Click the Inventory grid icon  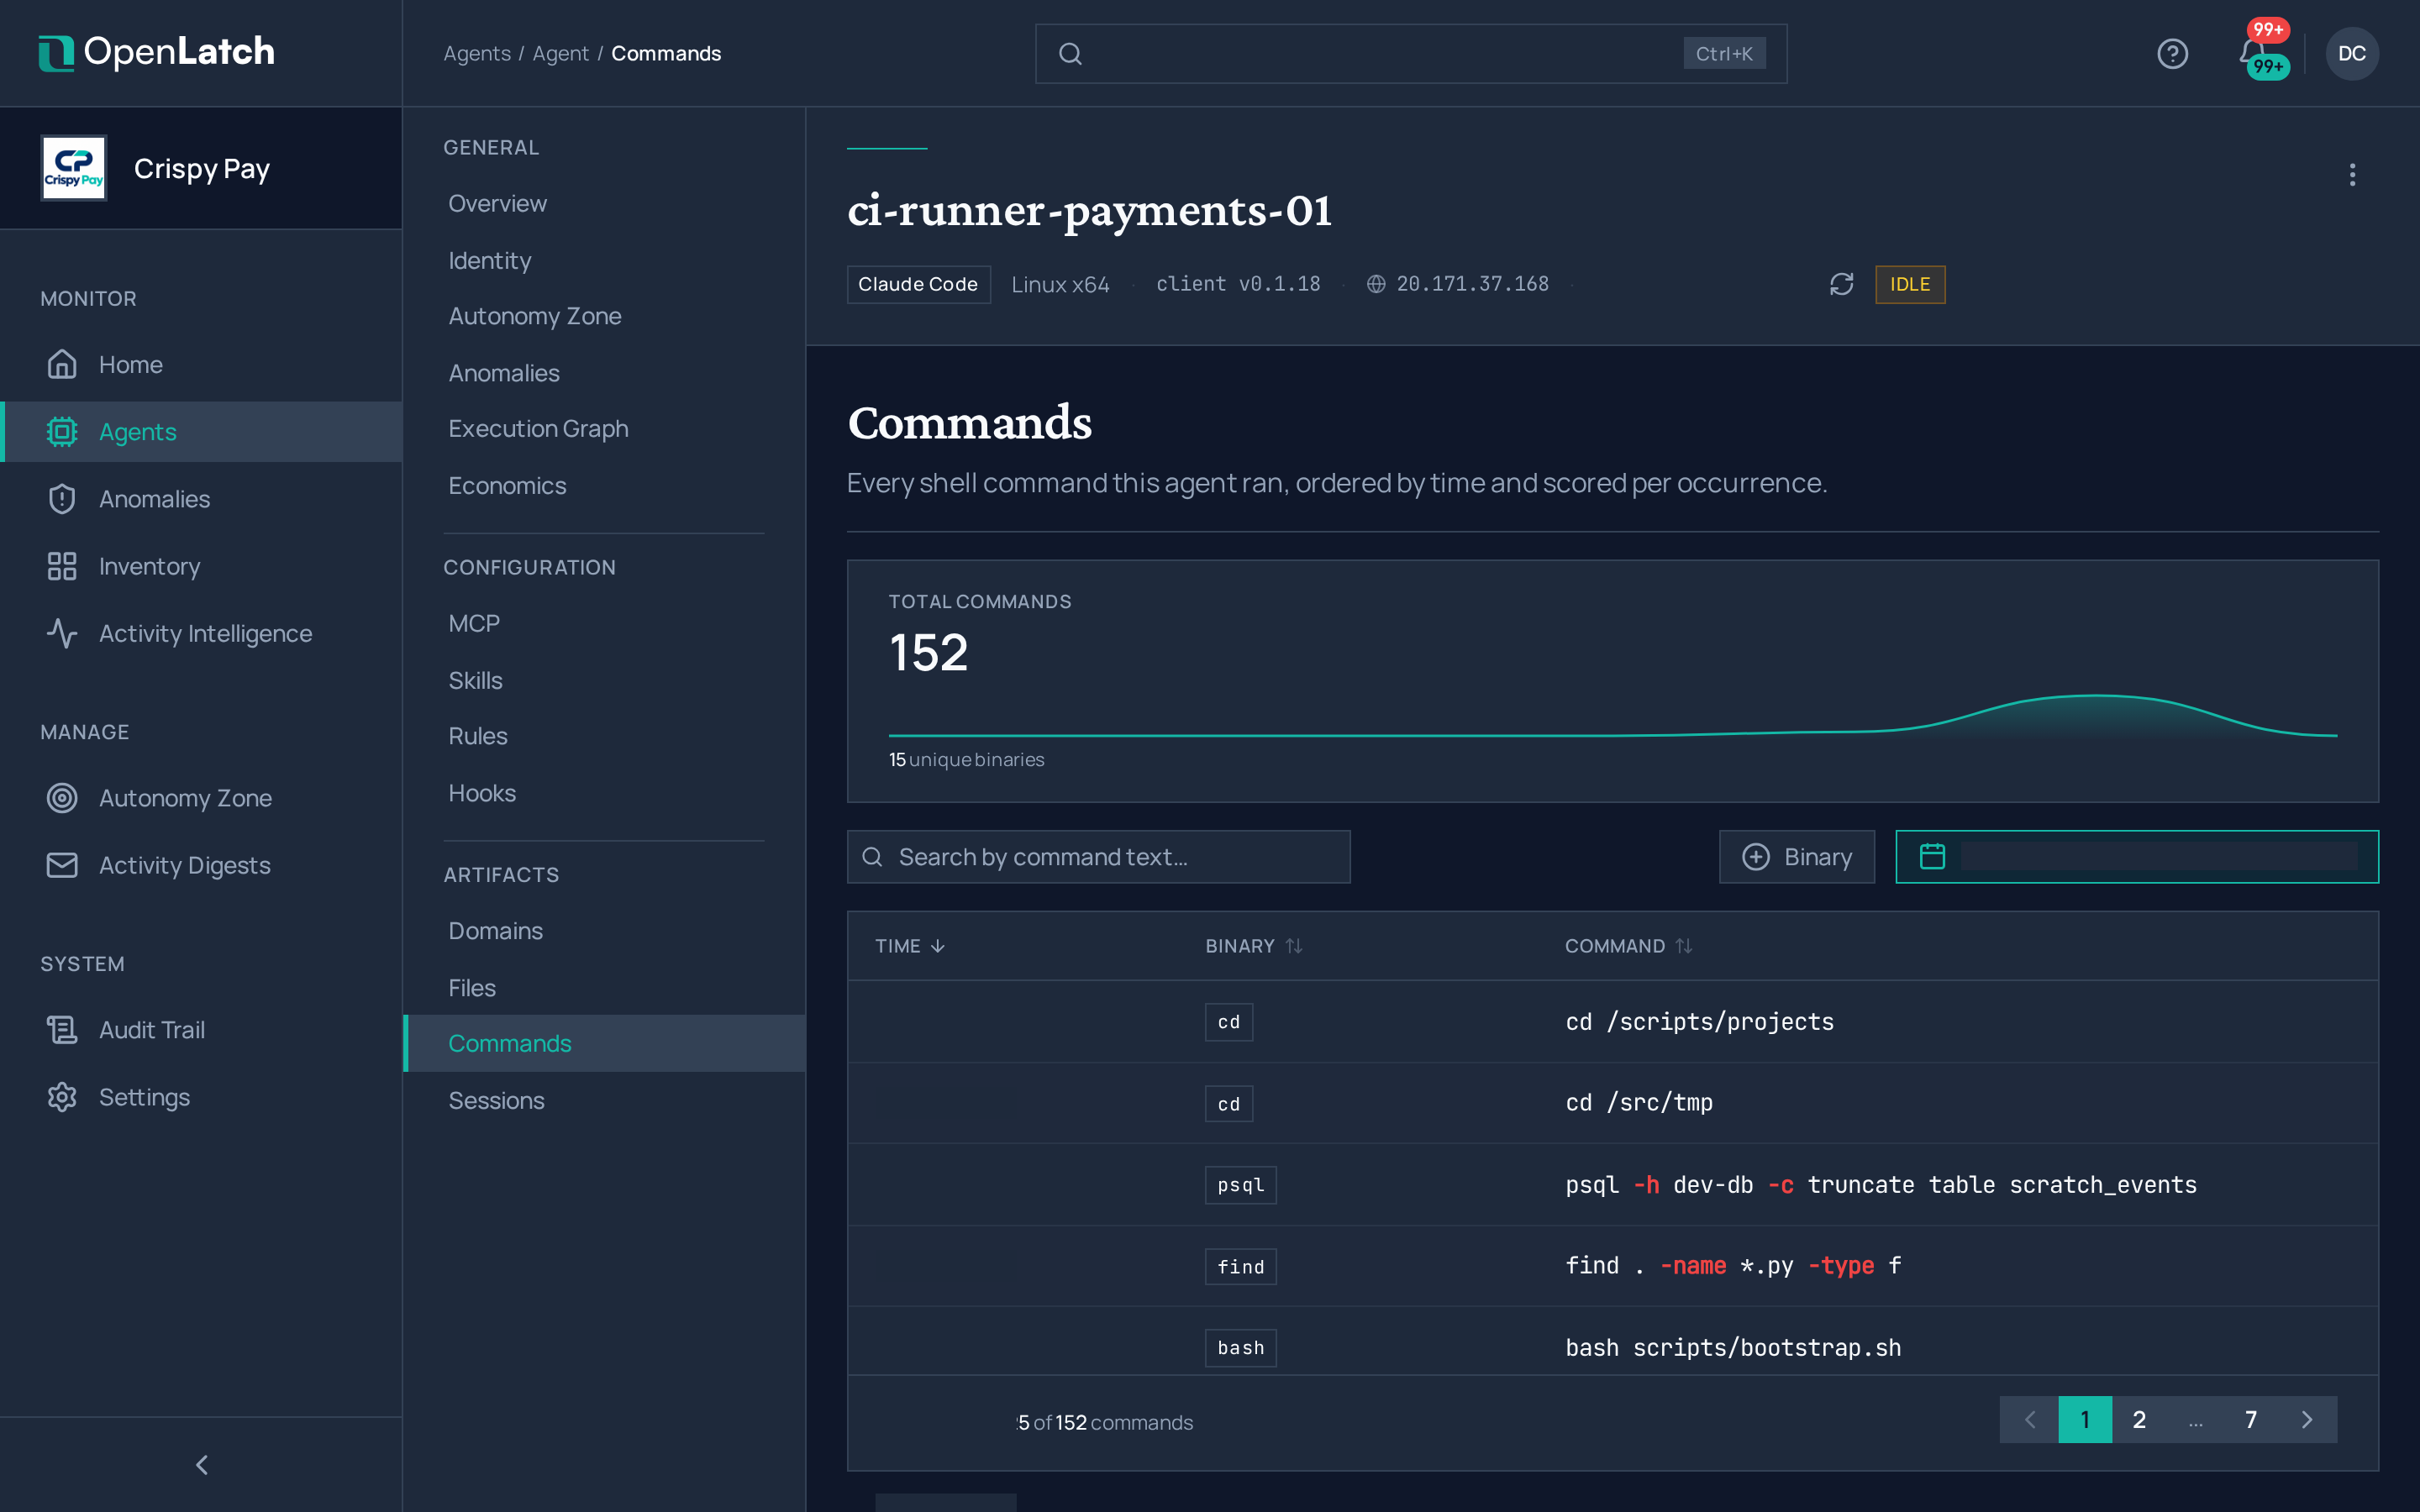pyautogui.click(x=62, y=566)
